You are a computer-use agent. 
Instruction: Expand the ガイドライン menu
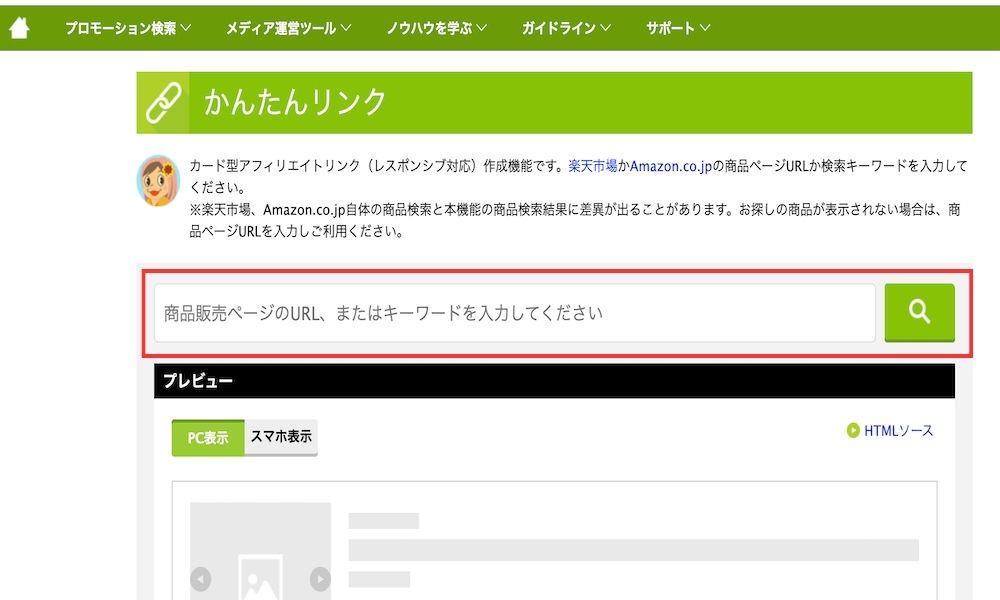[x=566, y=28]
